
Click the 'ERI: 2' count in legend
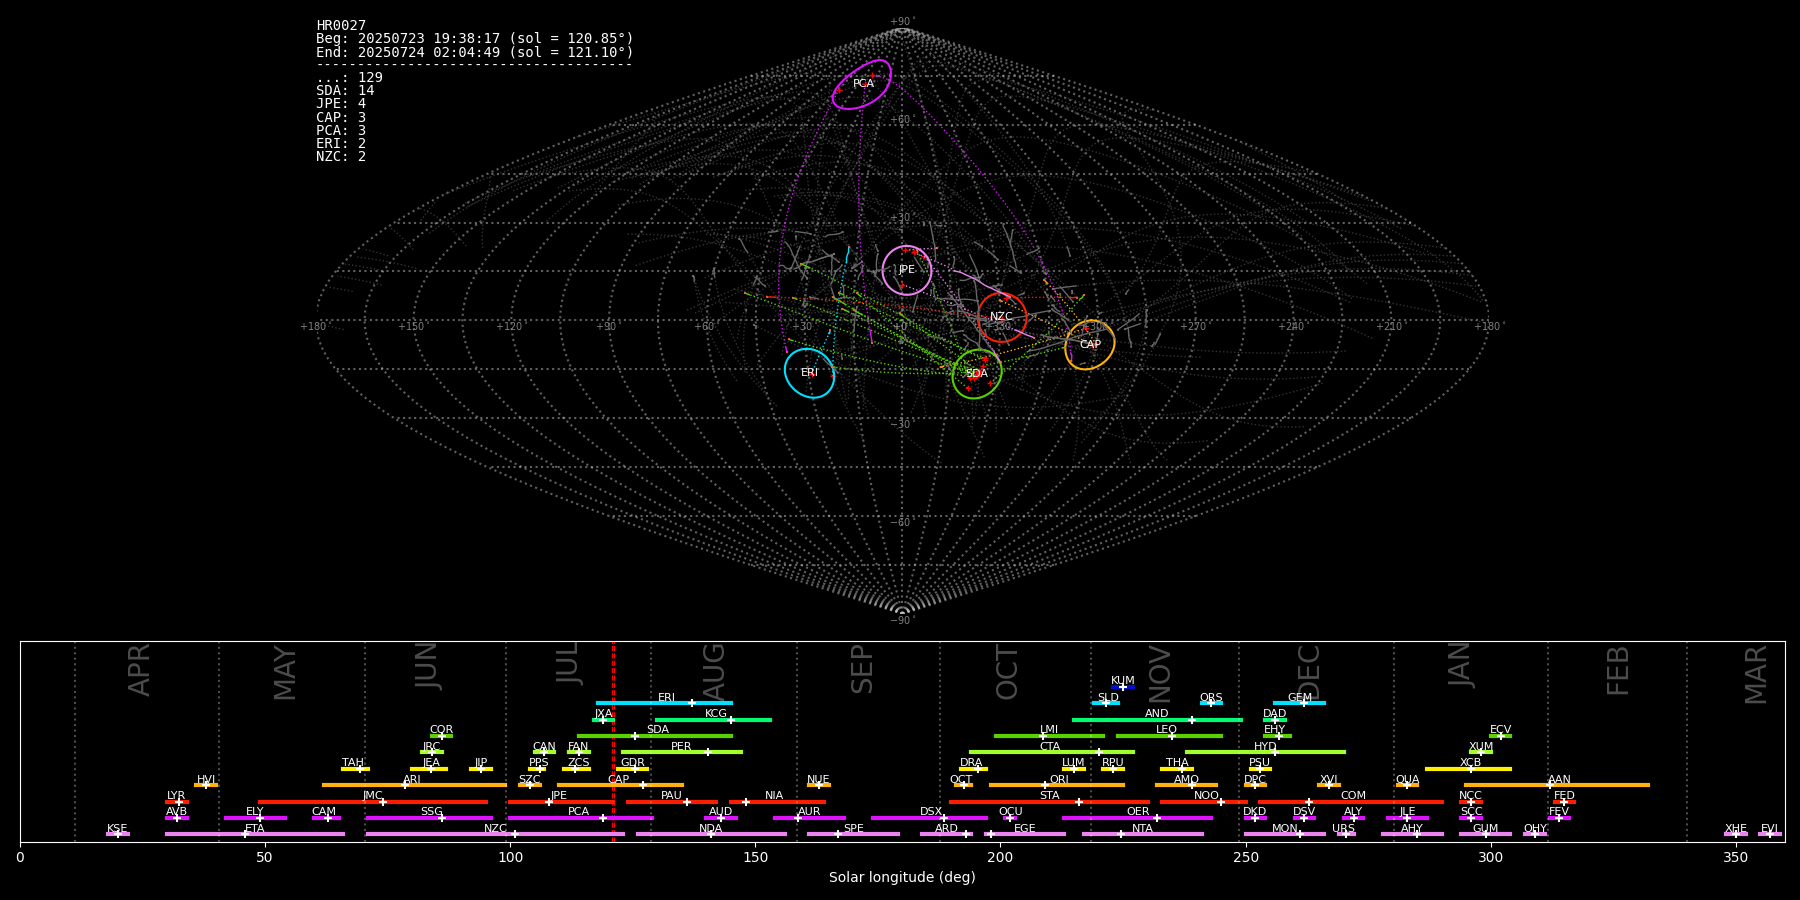(341, 144)
